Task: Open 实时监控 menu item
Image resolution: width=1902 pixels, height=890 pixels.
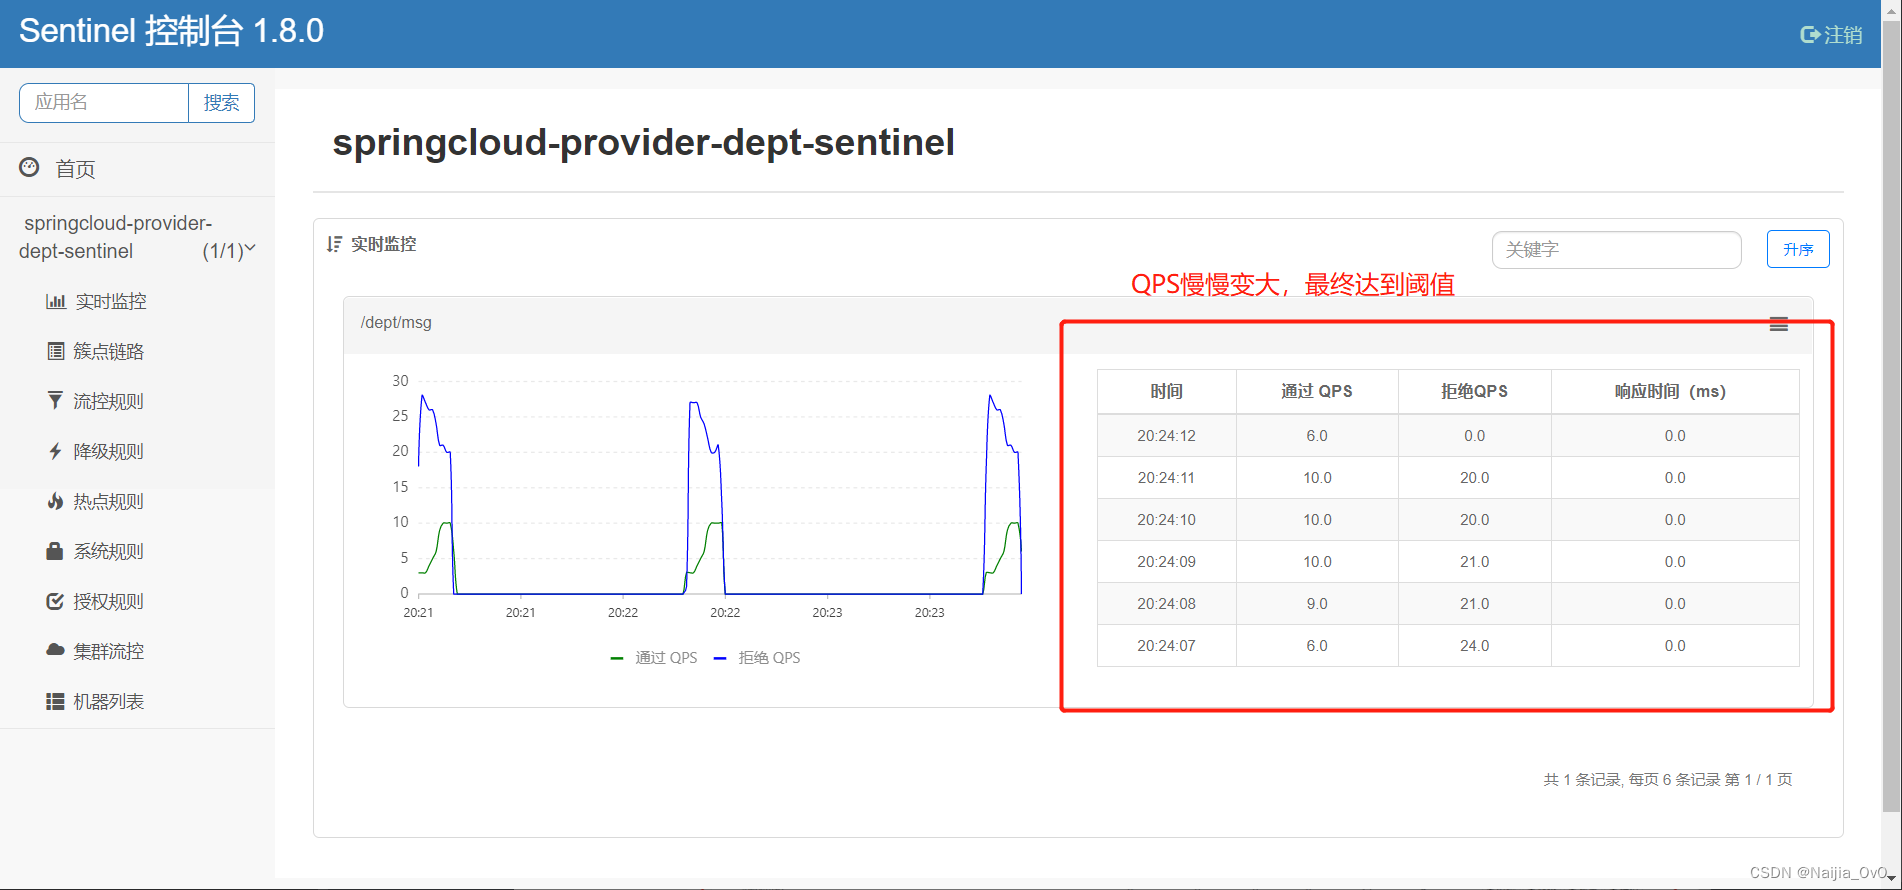Action: [x=111, y=301]
